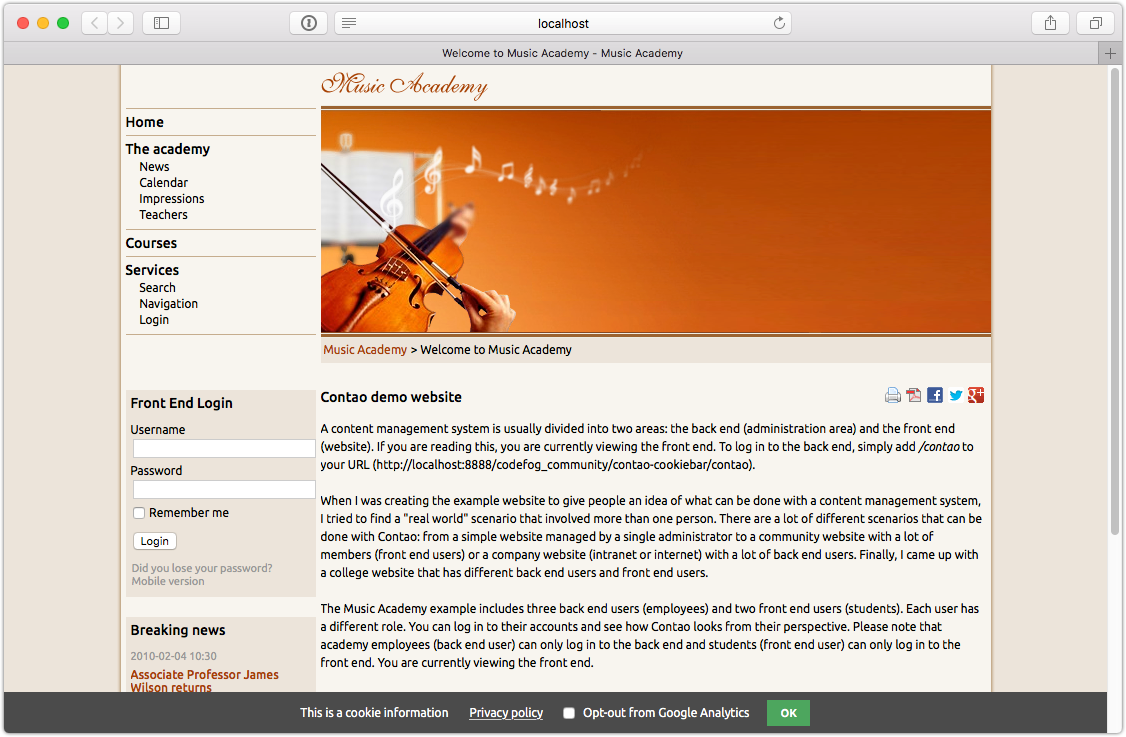Open Search under Services
The image size is (1126, 737).
157,287
